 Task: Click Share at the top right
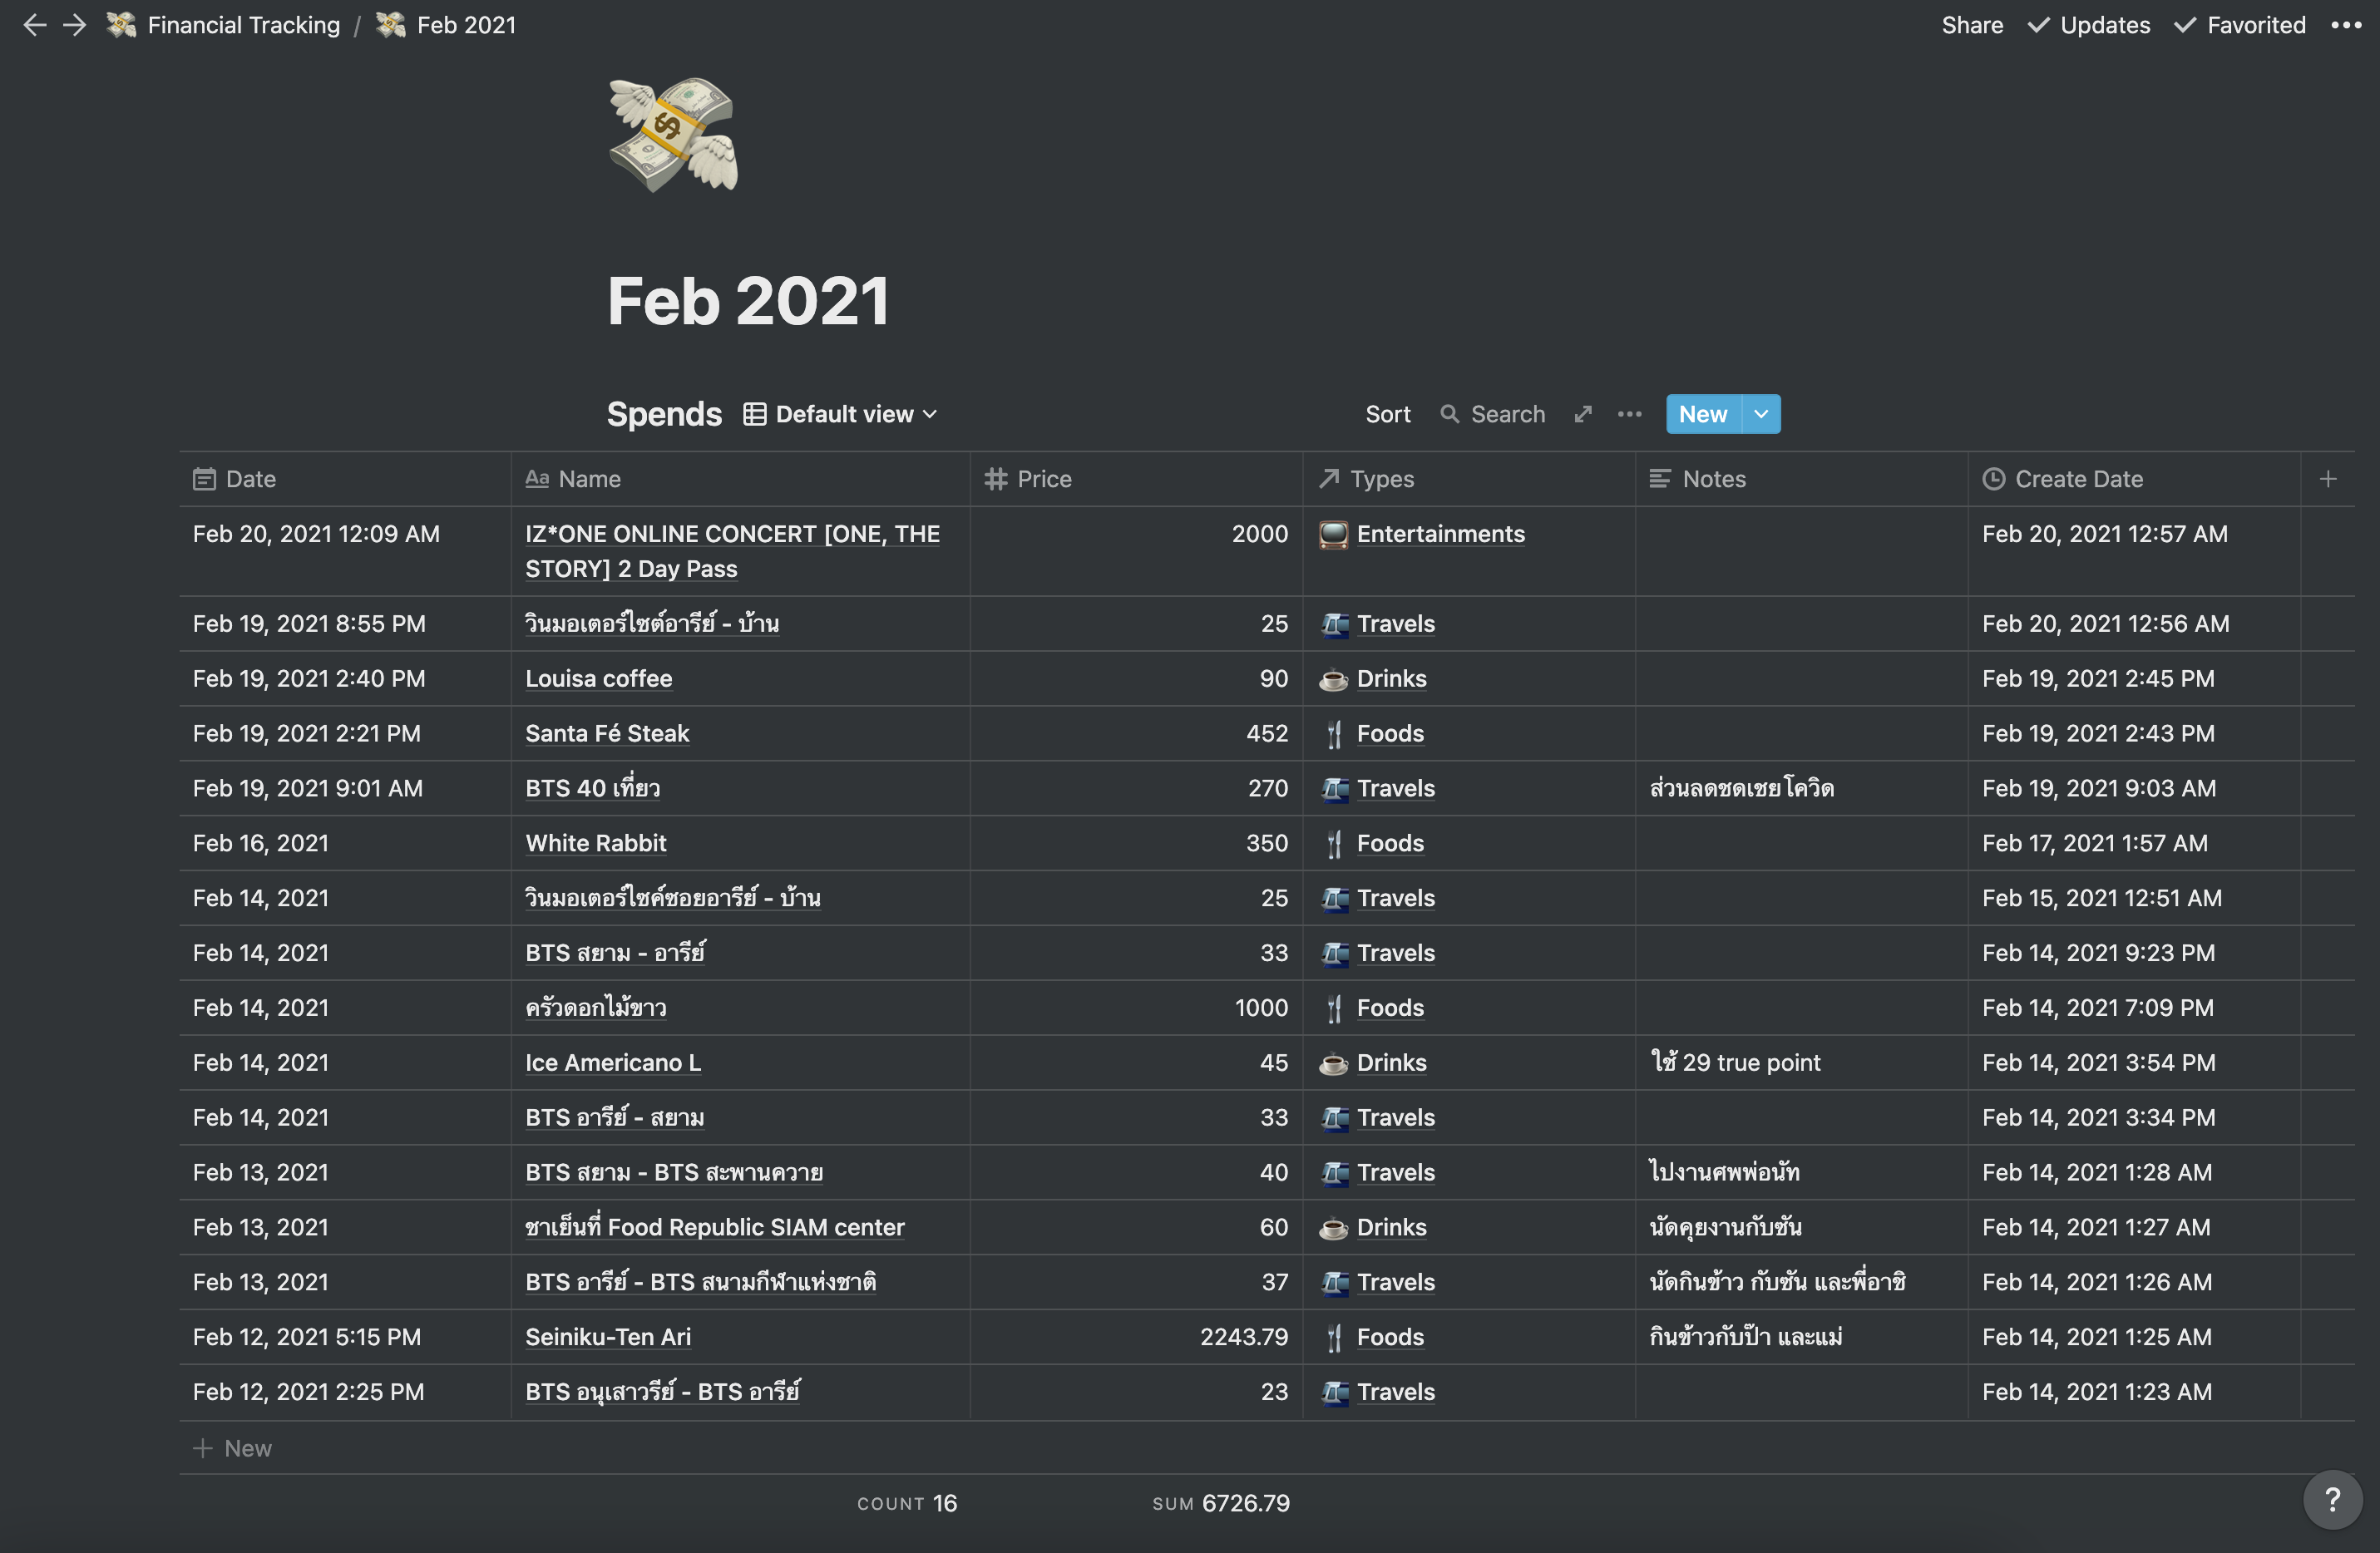[x=1971, y=25]
